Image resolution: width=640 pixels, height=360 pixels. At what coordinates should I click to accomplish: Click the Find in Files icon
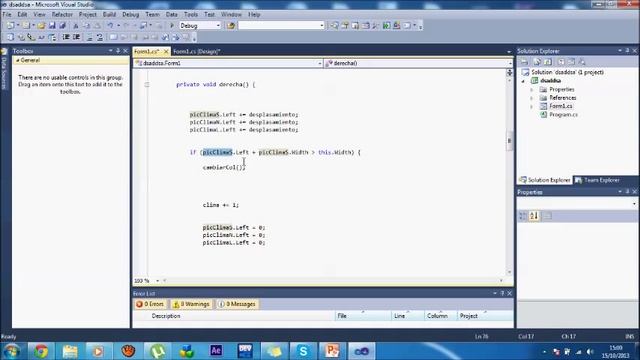231,26
